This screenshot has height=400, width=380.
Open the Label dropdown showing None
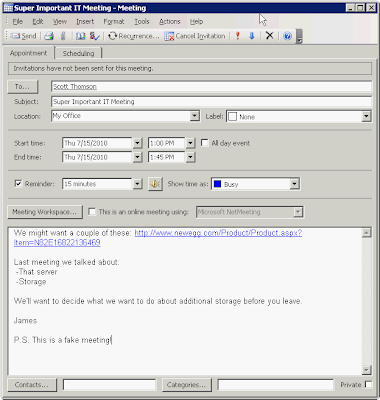tap(366, 116)
